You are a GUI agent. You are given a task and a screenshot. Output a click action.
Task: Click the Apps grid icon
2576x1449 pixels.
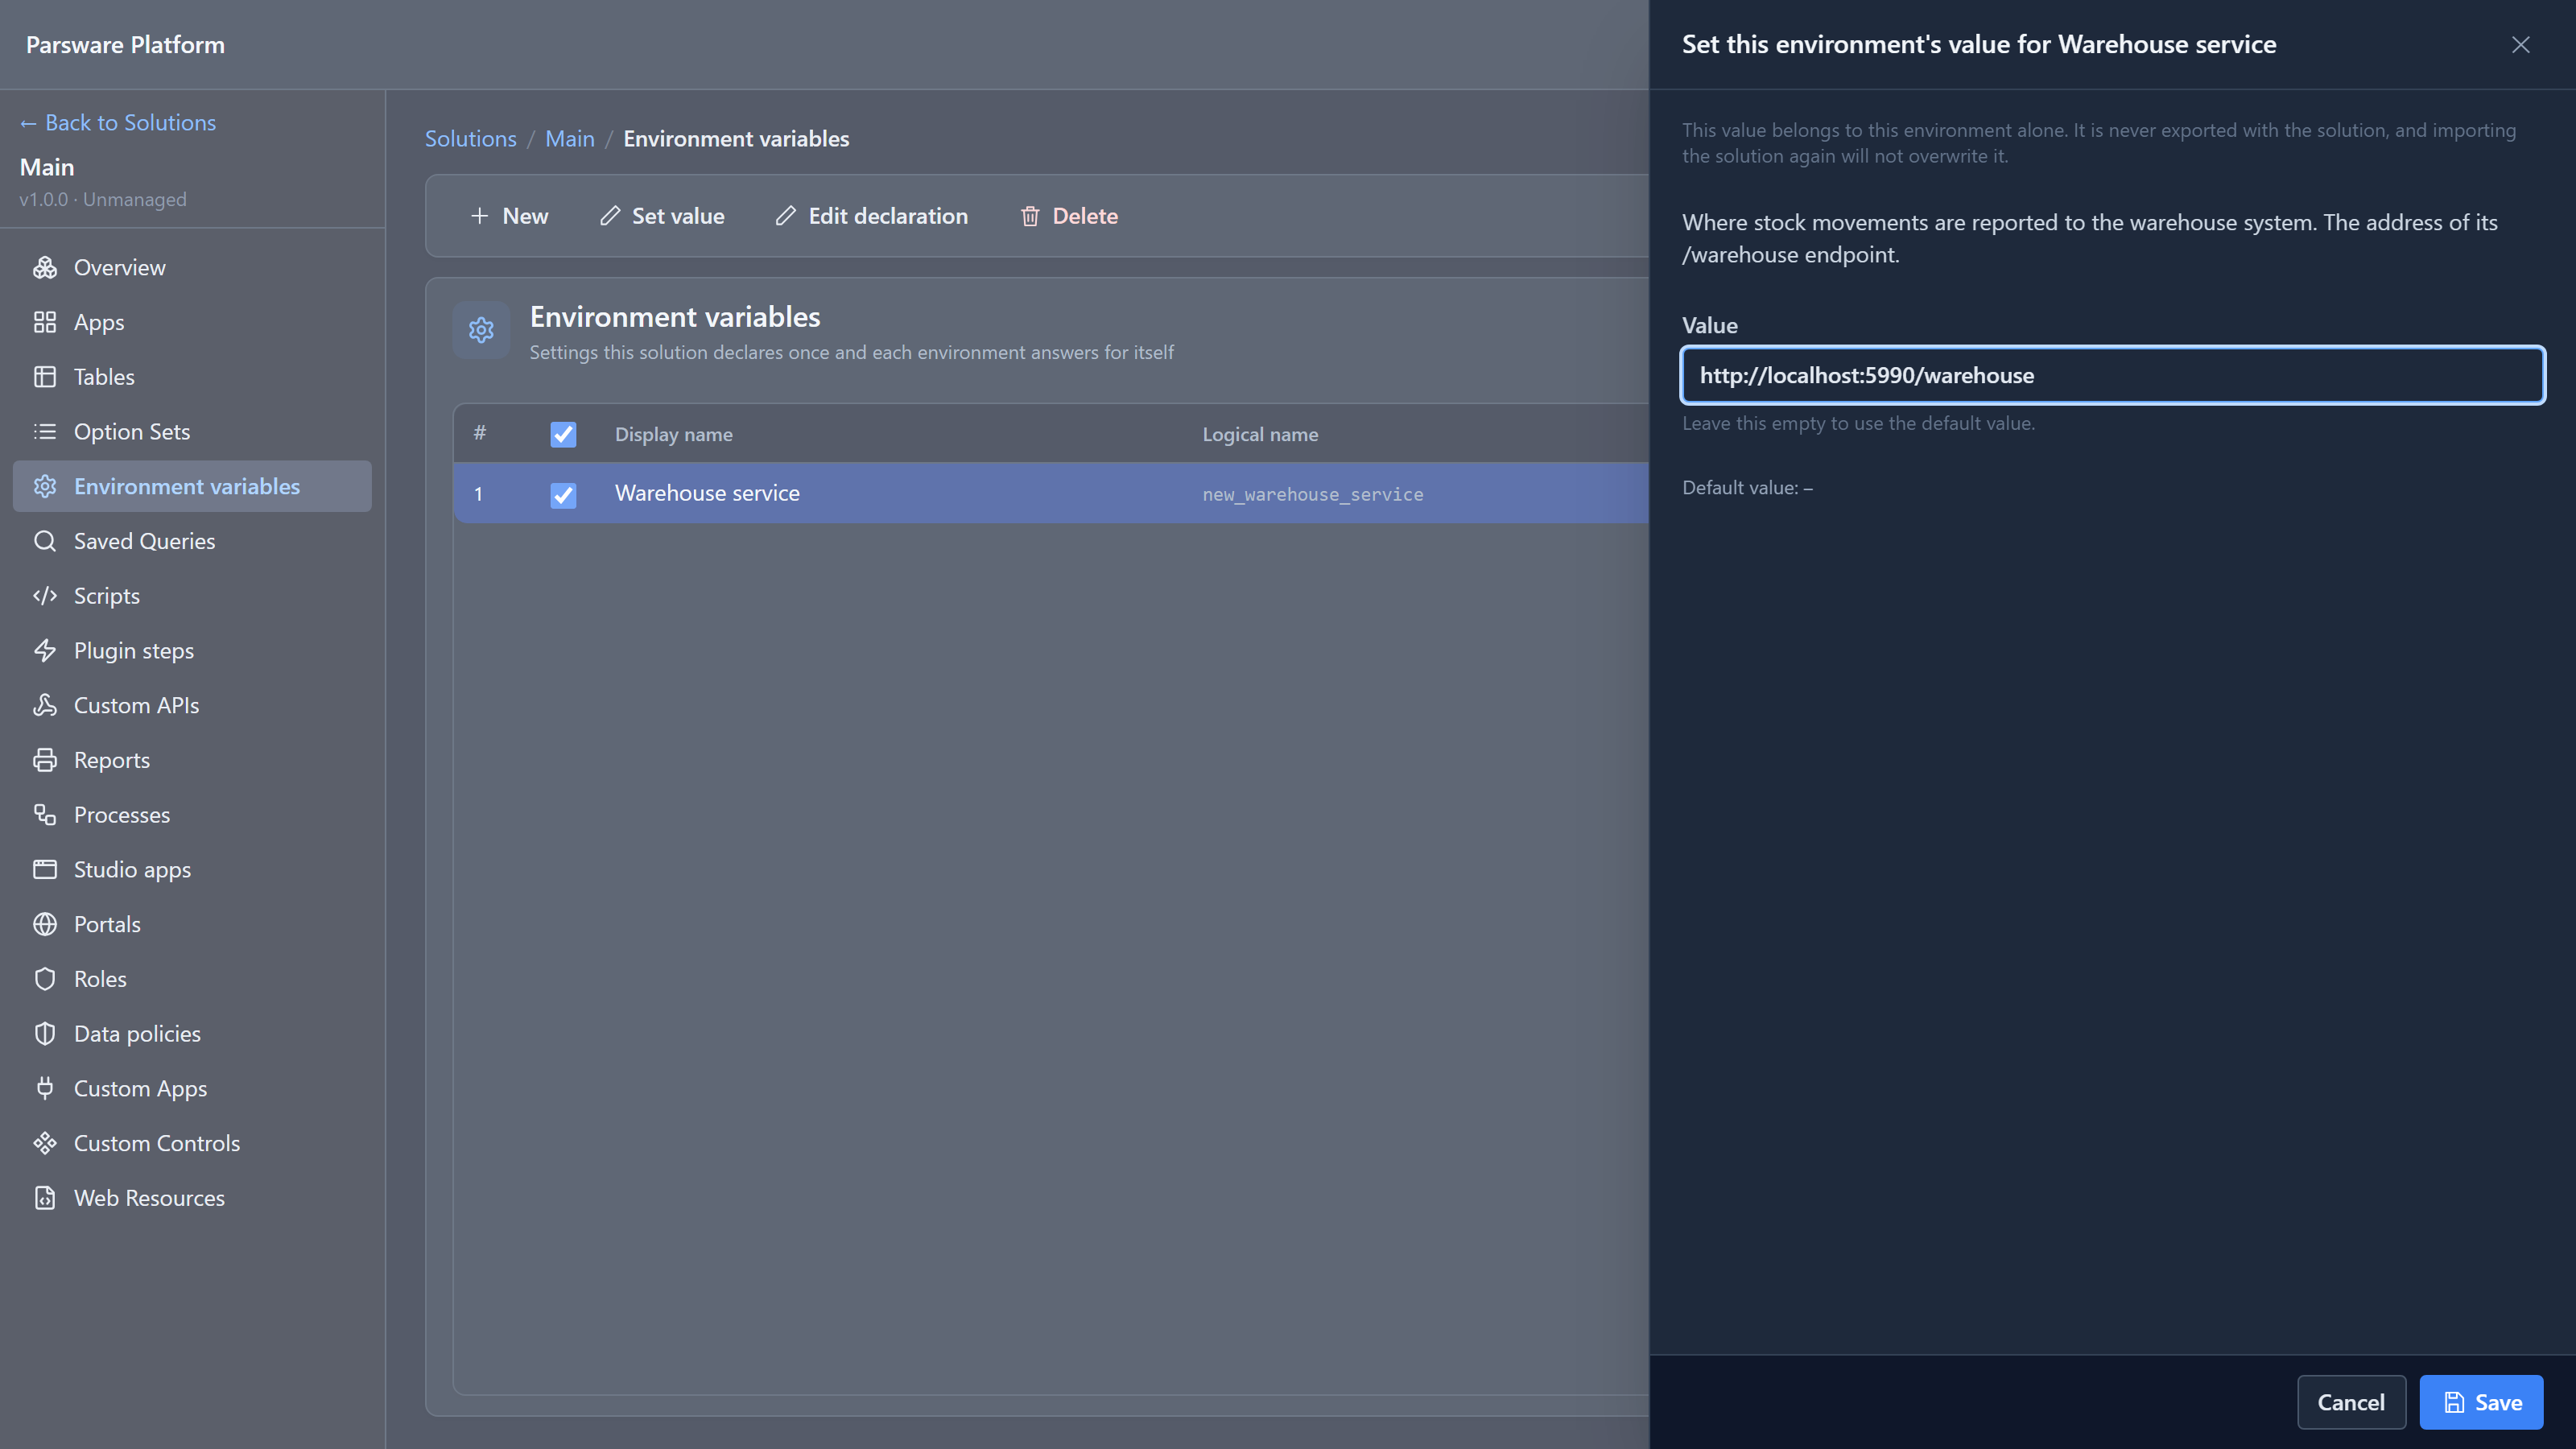click(x=45, y=322)
